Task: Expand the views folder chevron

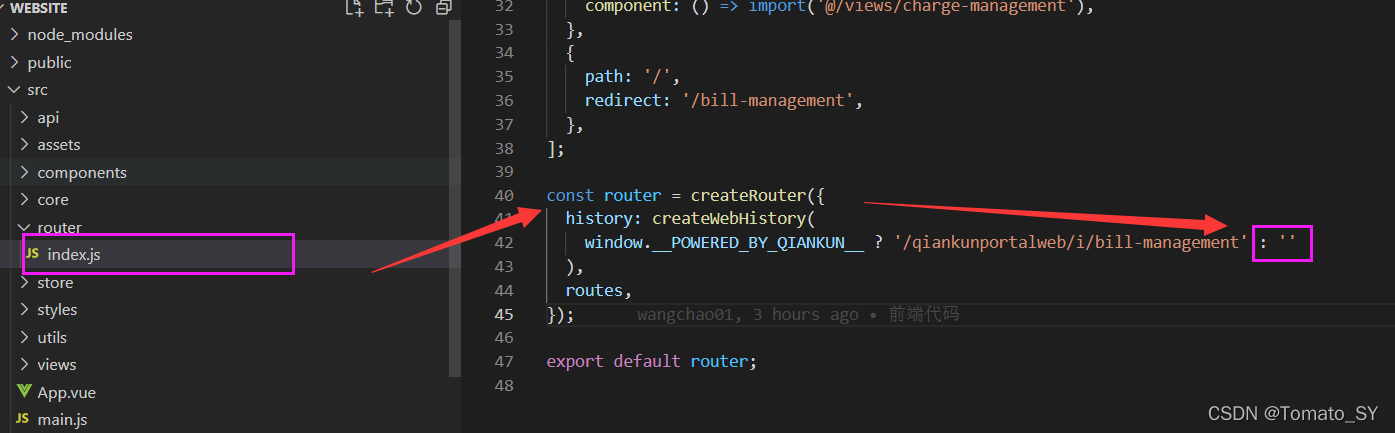Action: [24, 365]
